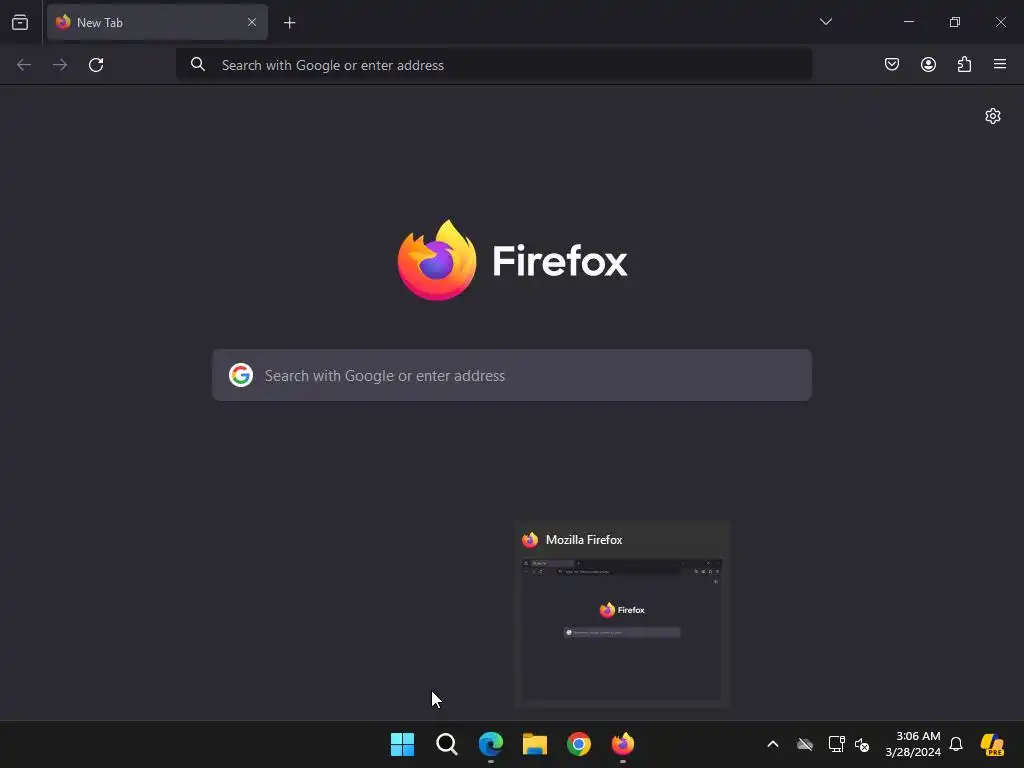Open File Explorer from the taskbar
The height and width of the screenshot is (768, 1024).
pyautogui.click(x=535, y=744)
